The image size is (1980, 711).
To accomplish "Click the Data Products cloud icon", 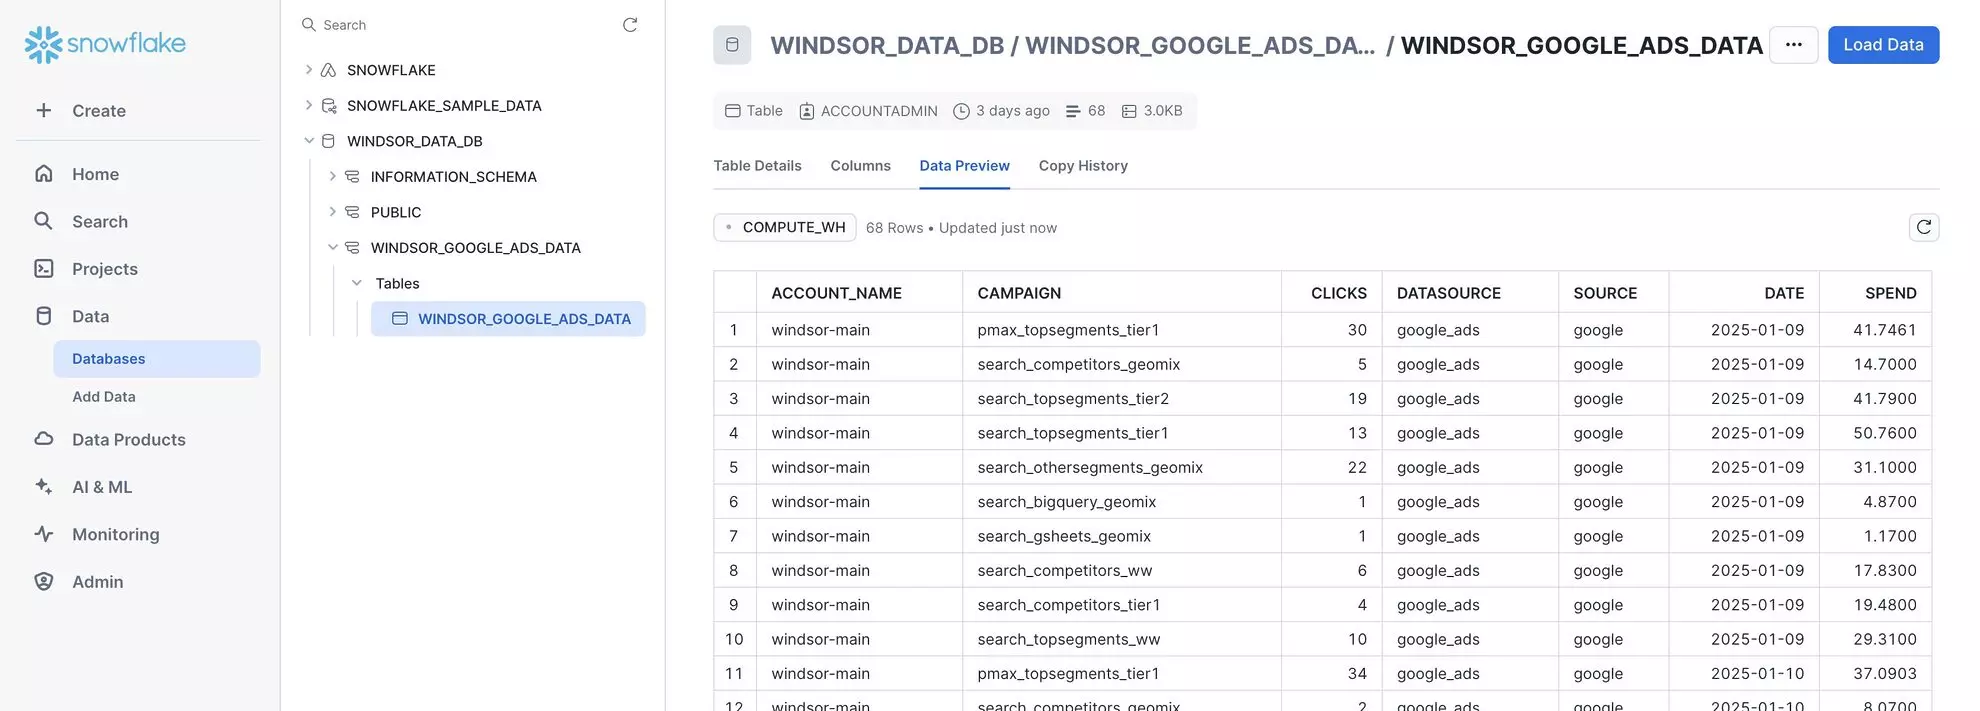I will (44, 439).
